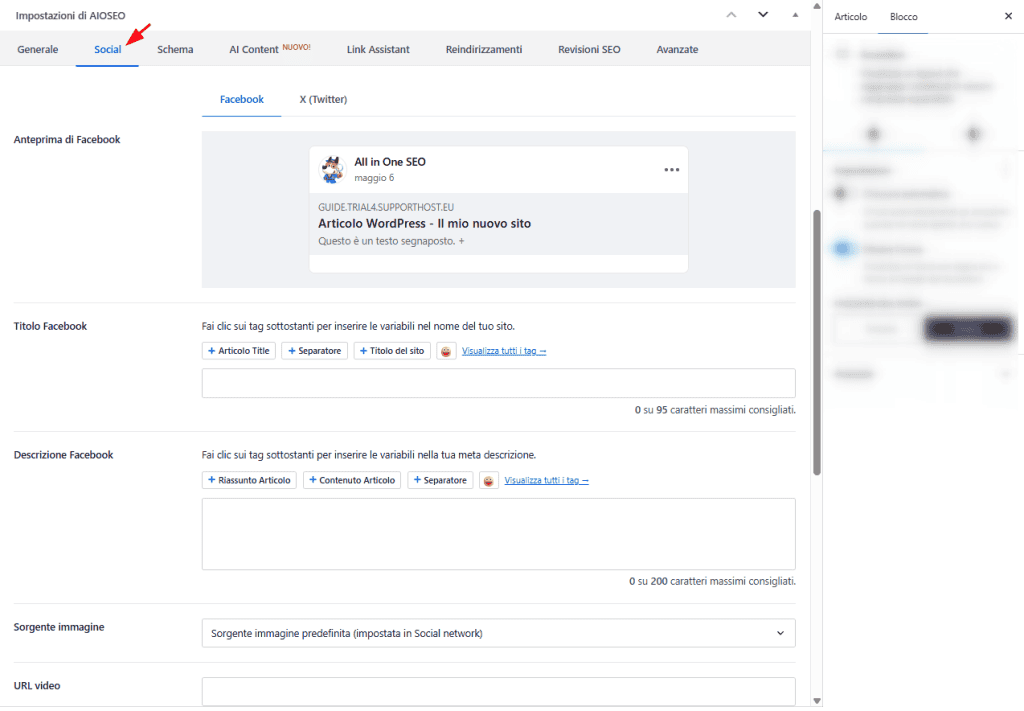Insert the Riassunto Articolo tag
1024x711 pixels.
(249, 480)
